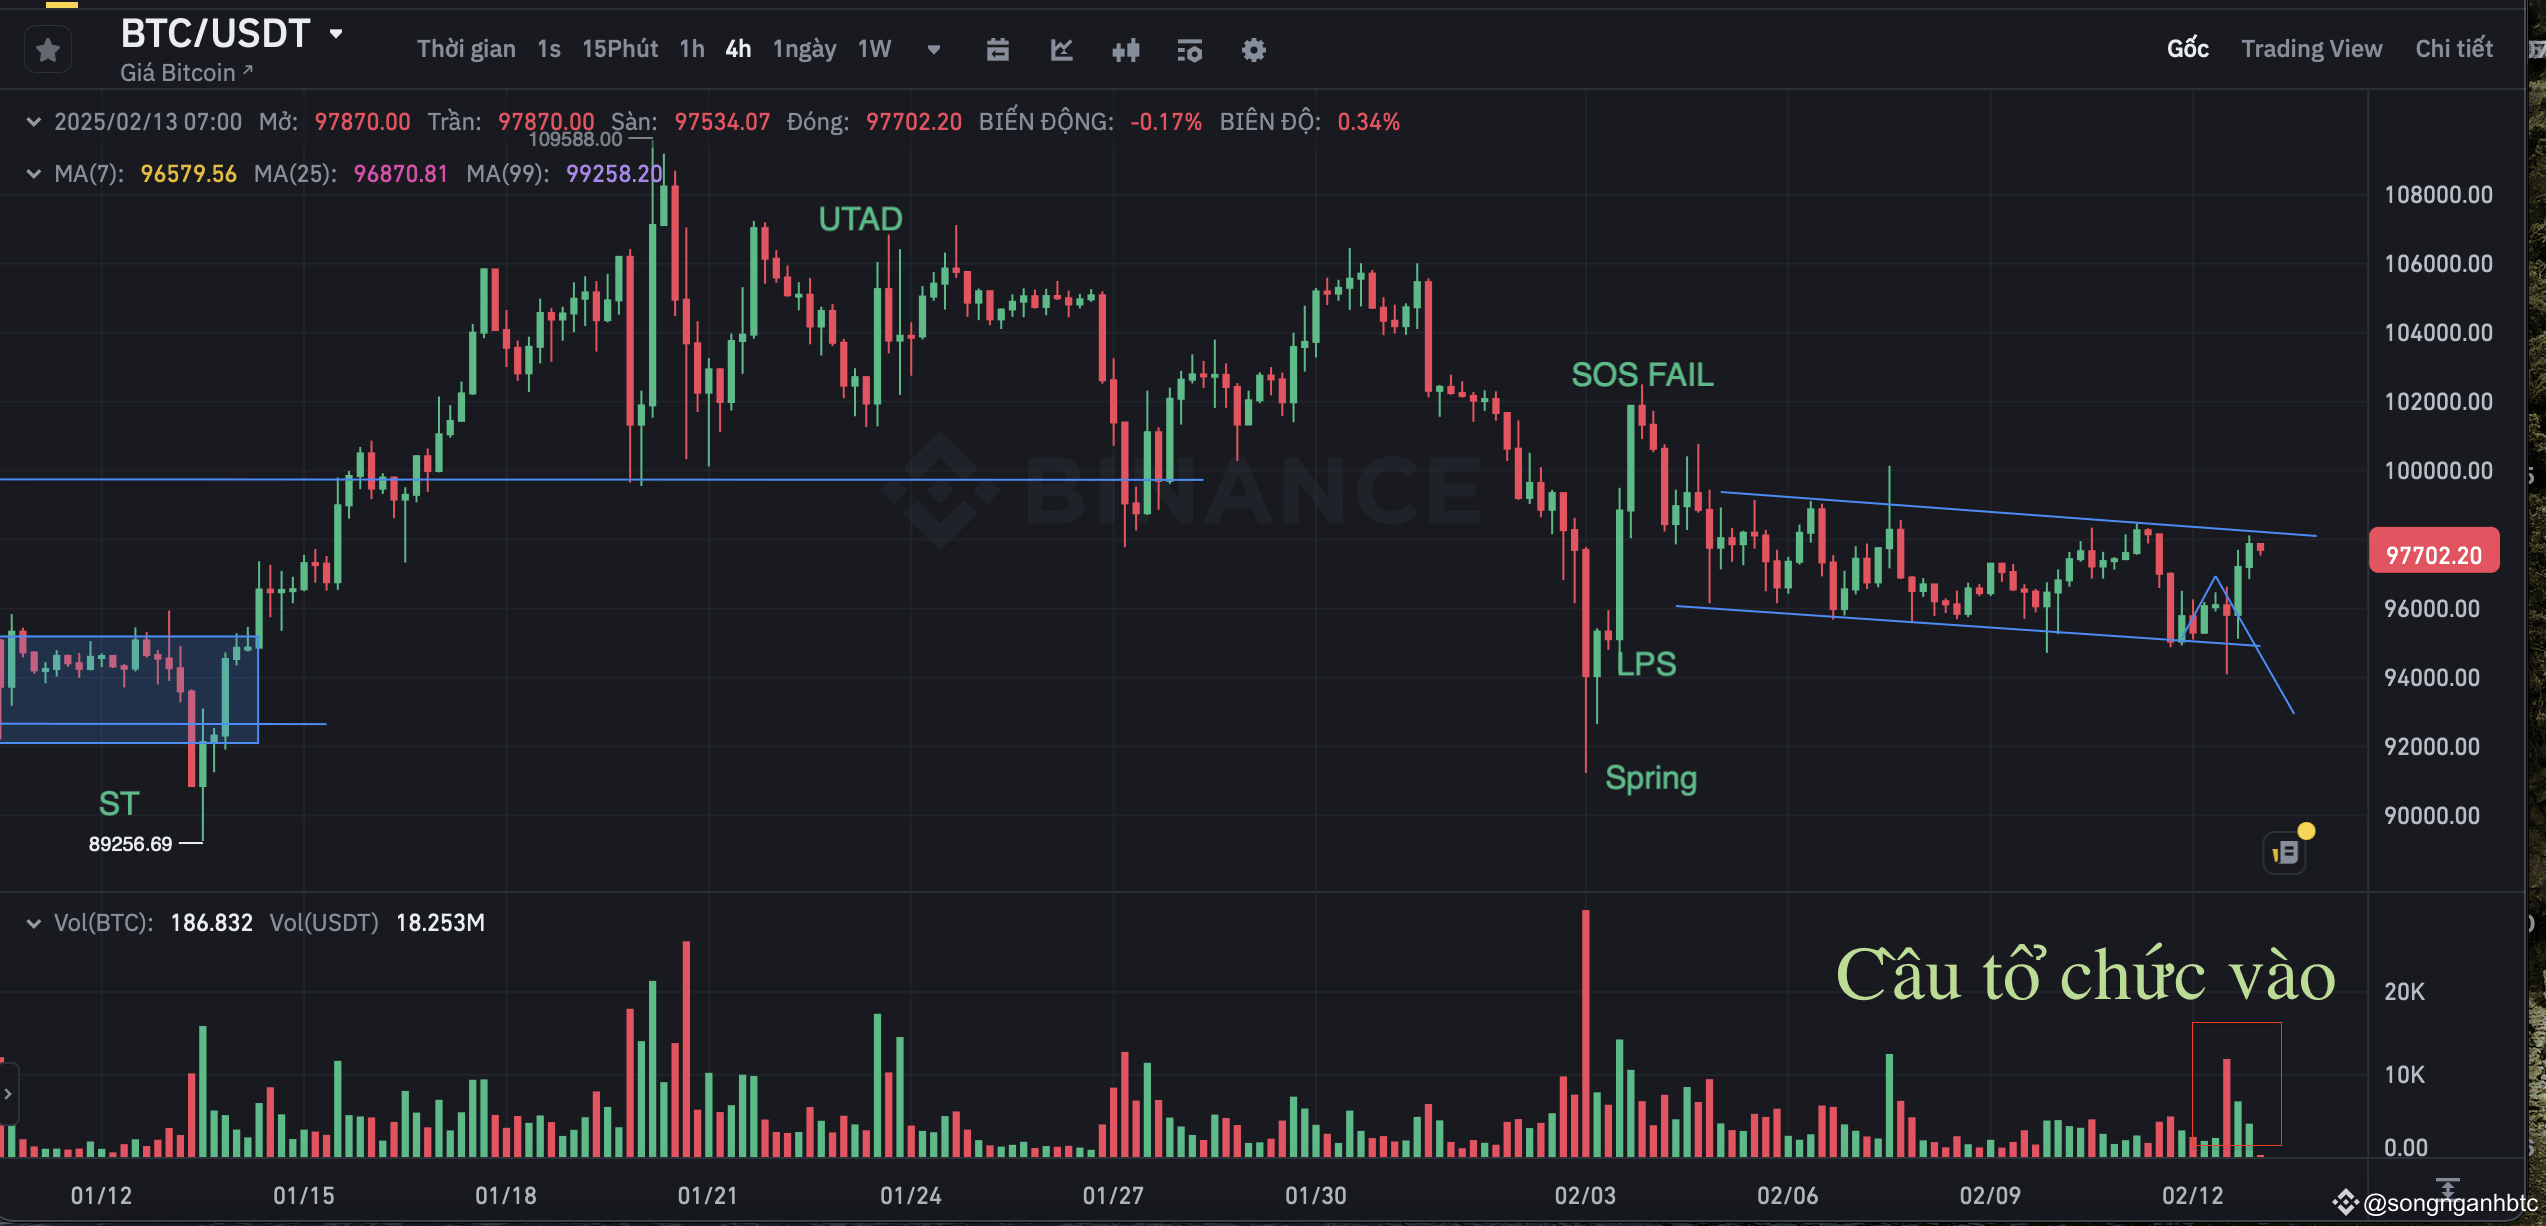Collapse the Vol(BTC) volume legend row
Screen dimensions: 2546x1226
[33, 922]
